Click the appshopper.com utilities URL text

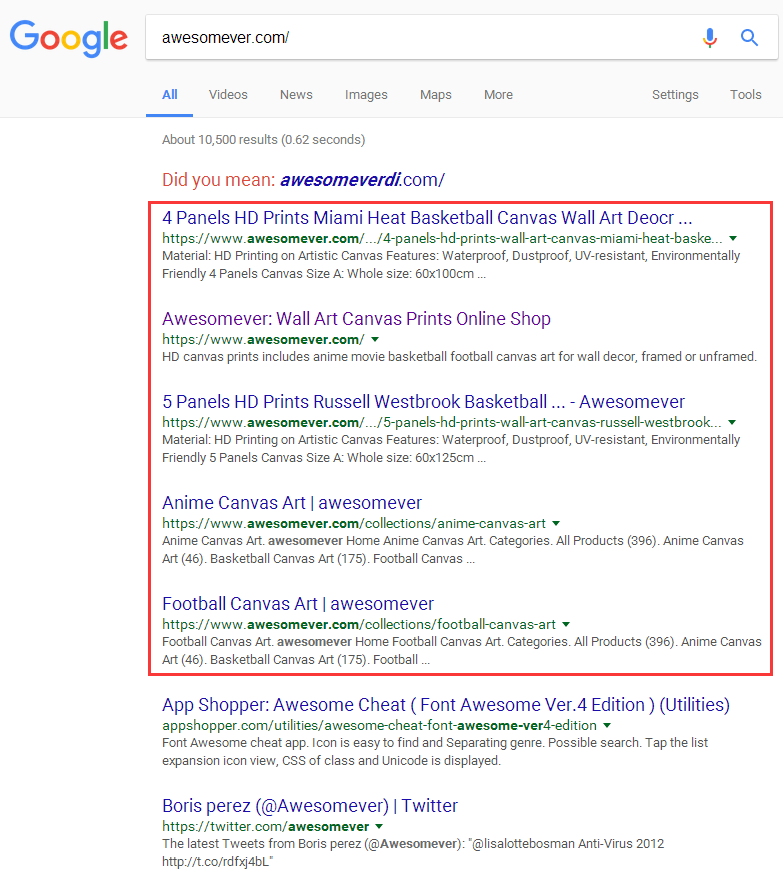pos(379,725)
